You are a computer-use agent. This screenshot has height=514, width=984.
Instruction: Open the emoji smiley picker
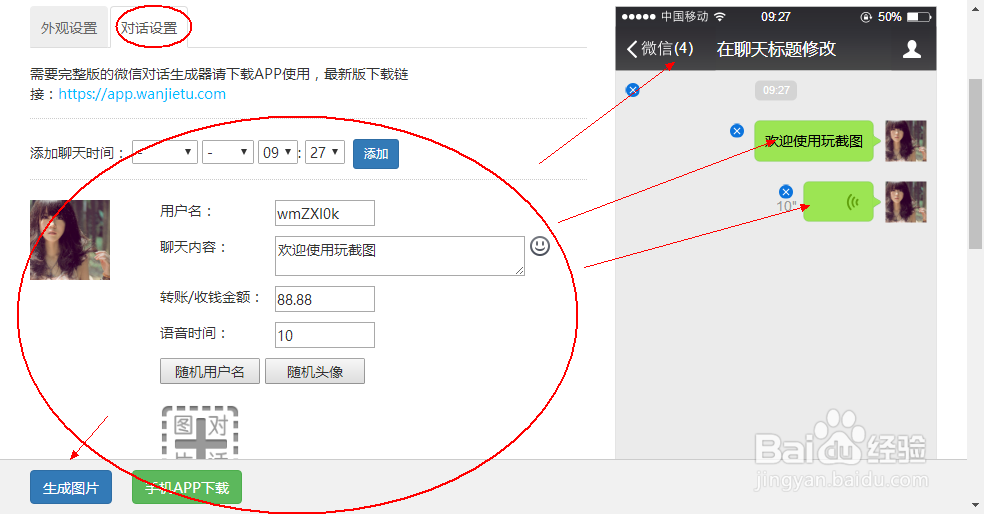(540, 246)
